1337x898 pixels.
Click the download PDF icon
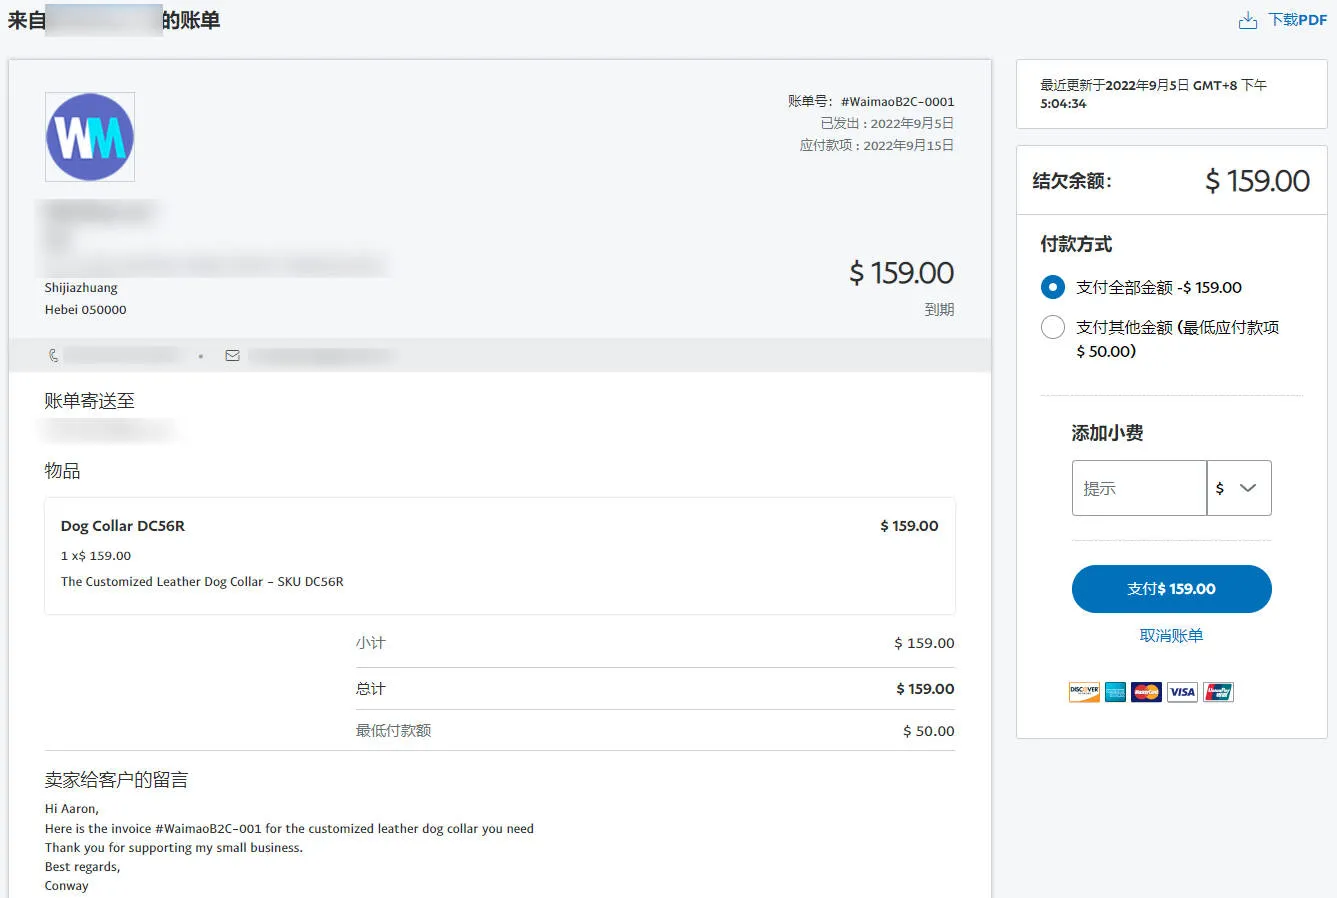click(x=1248, y=20)
